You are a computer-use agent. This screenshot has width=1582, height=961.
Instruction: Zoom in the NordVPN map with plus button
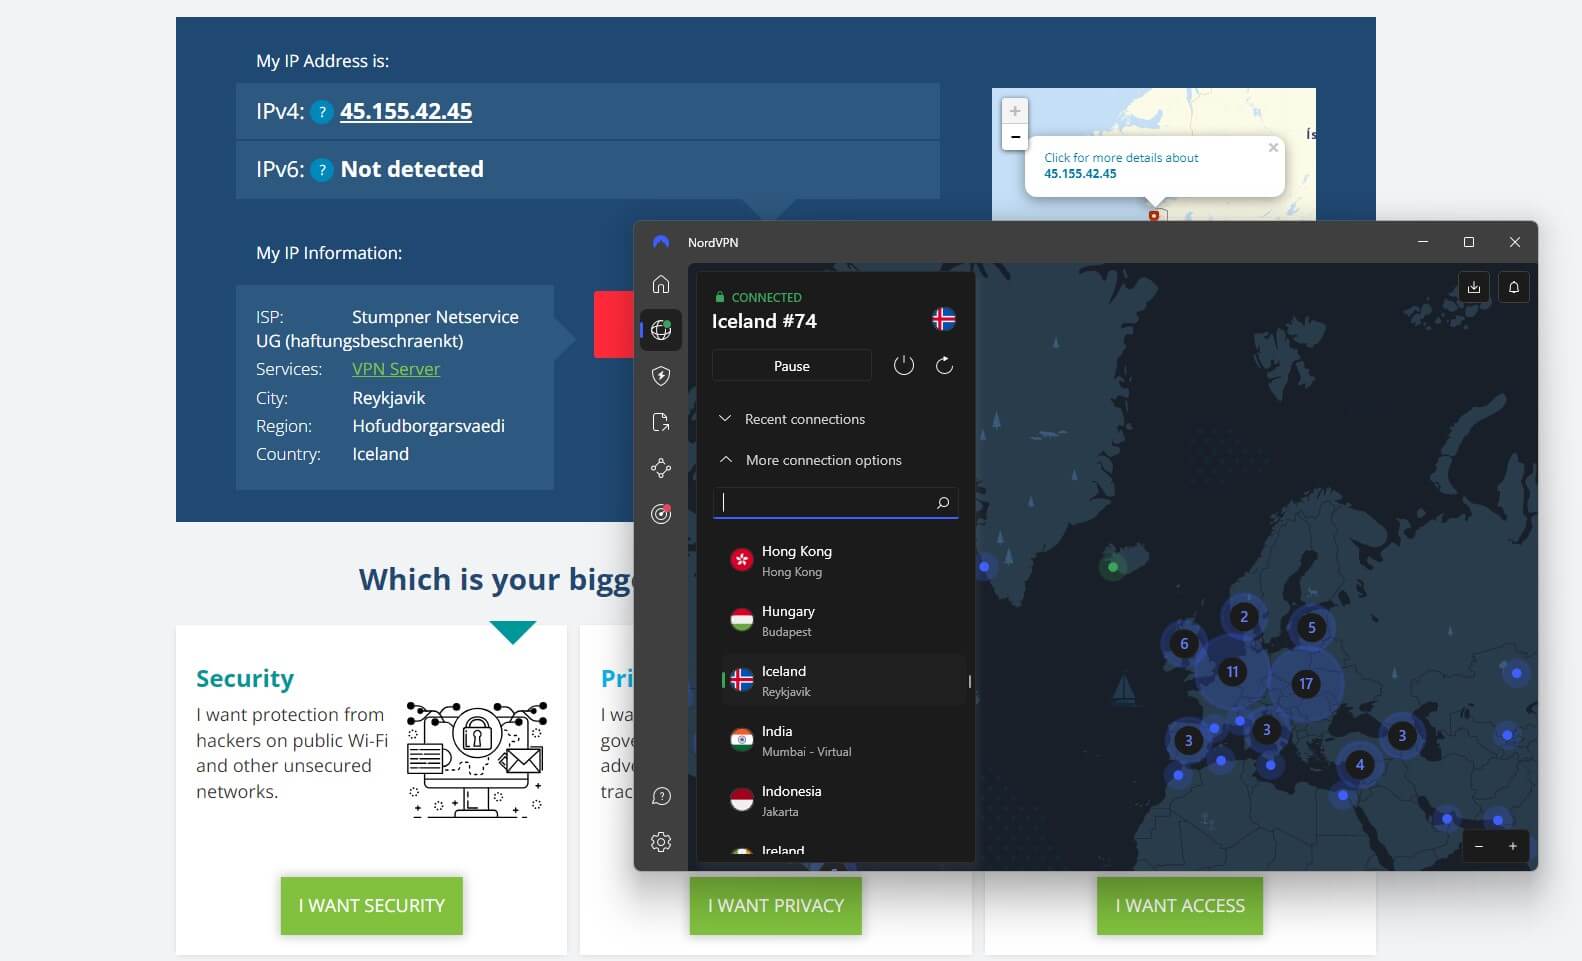tap(1513, 846)
